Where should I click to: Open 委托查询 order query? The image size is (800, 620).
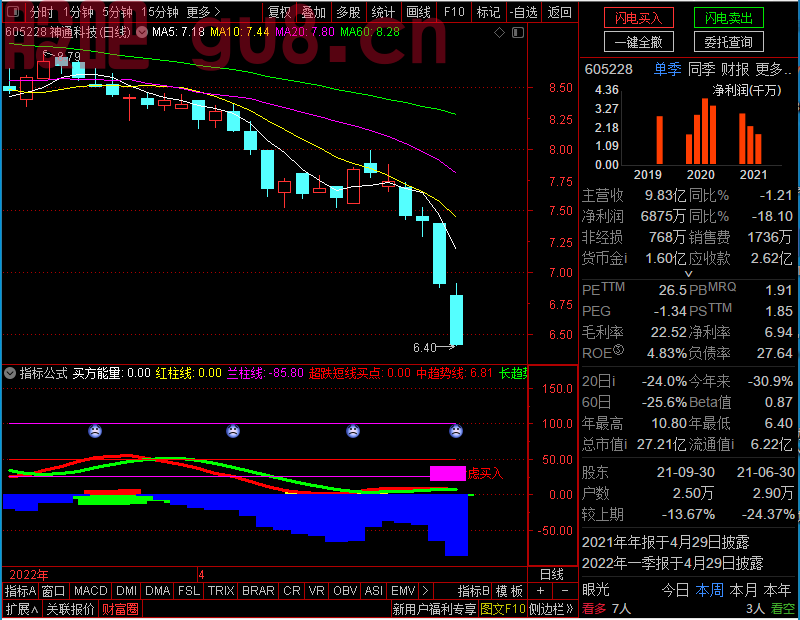729,42
